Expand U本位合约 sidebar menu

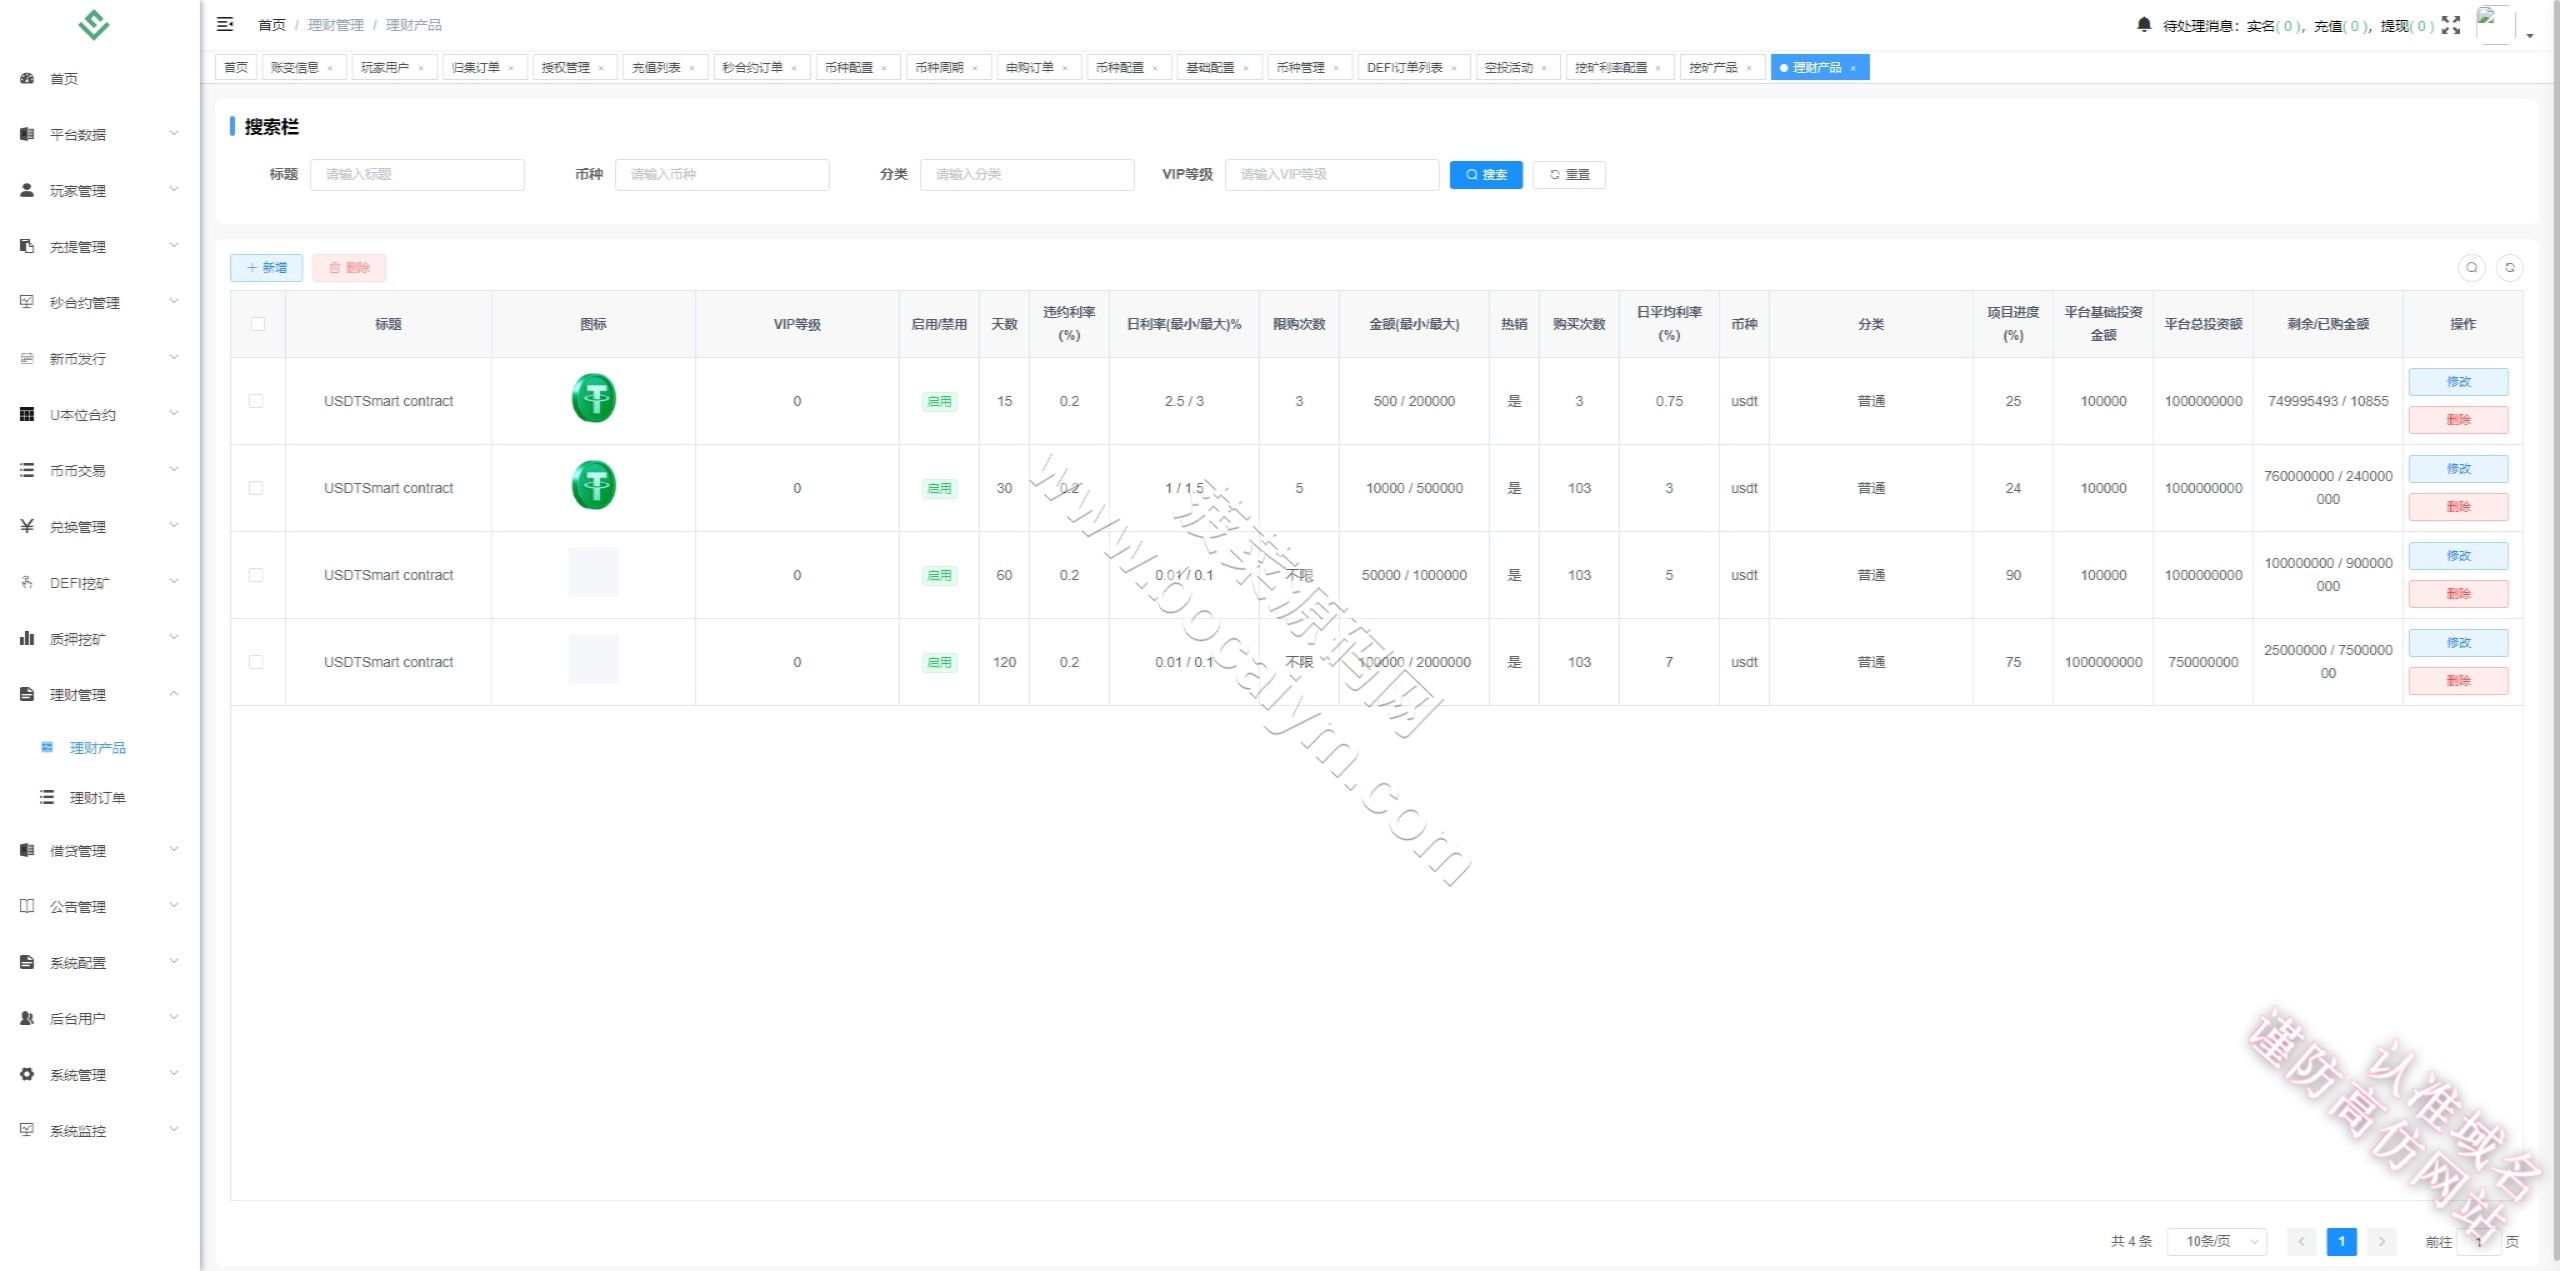click(100, 415)
